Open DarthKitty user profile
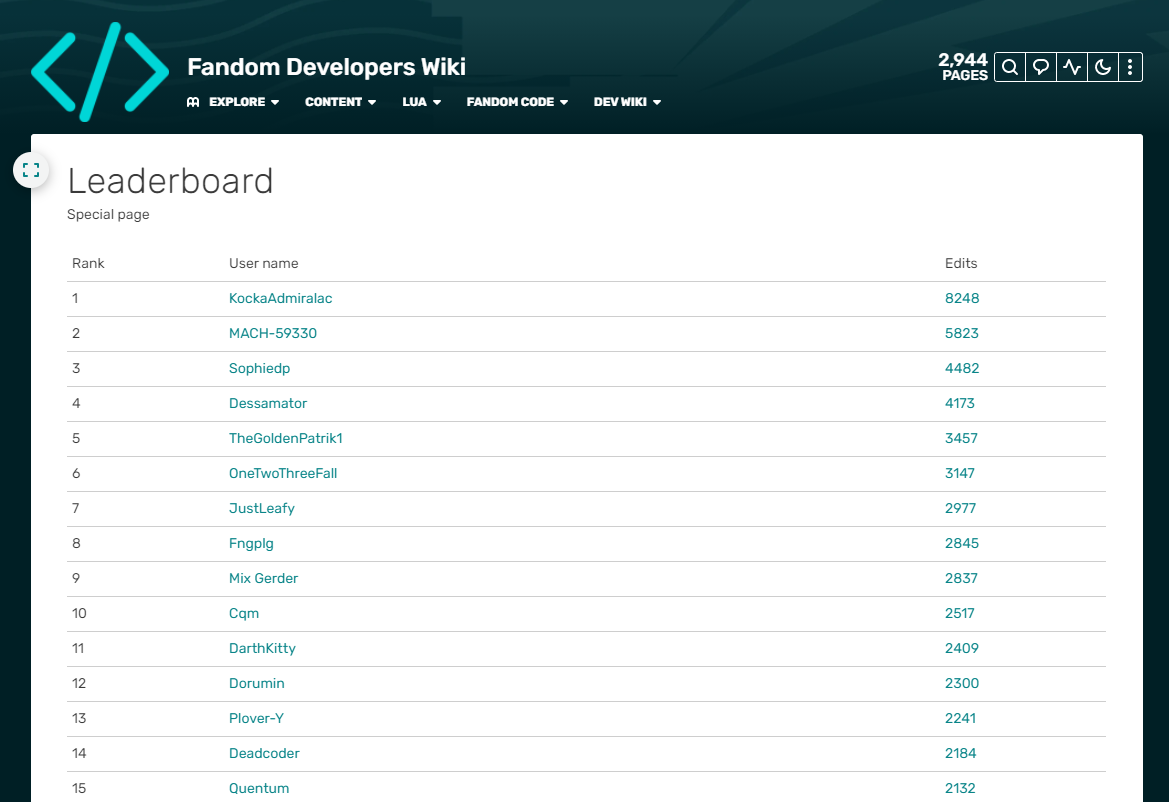Image resolution: width=1169 pixels, height=802 pixels. [x=262, y=648]
